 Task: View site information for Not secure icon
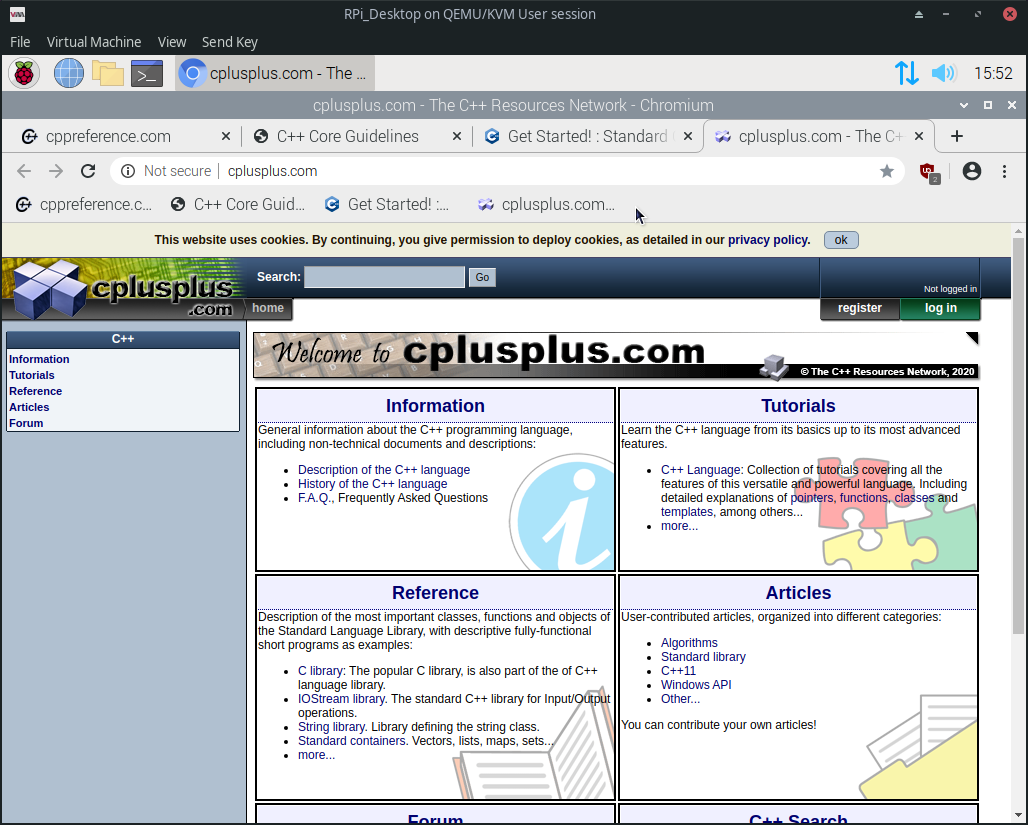click(x=128, y=171)
